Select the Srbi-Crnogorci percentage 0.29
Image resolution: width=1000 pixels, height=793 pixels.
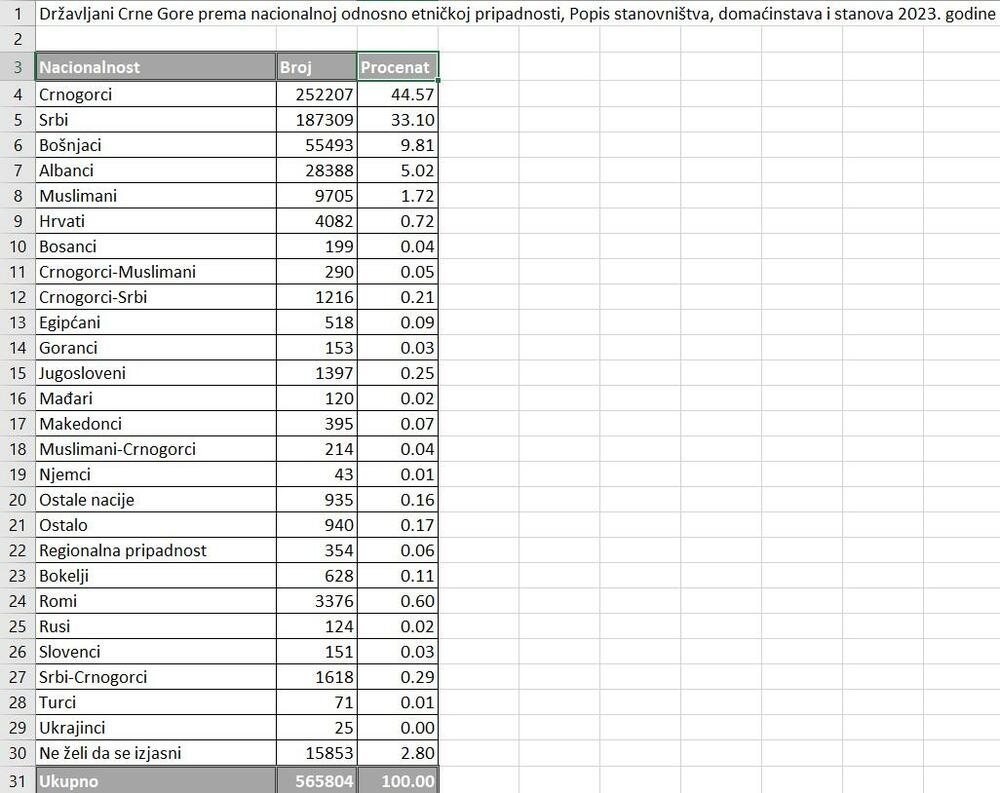point(397,677)
